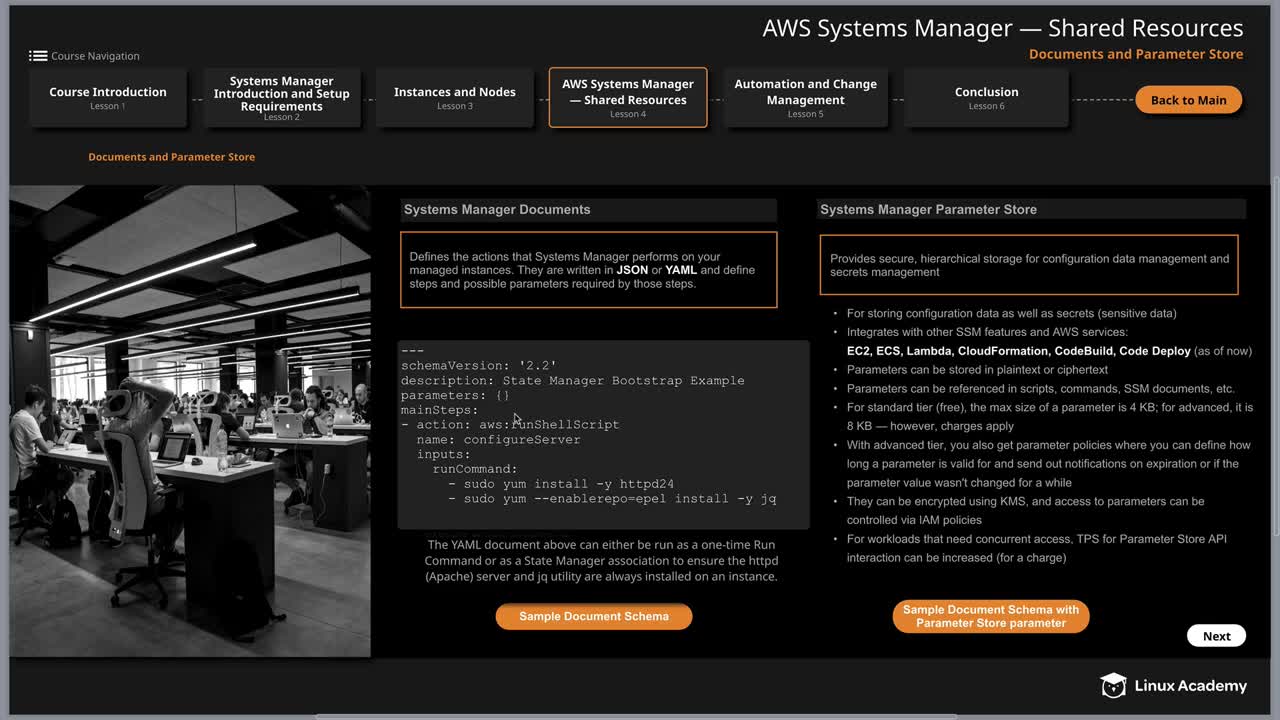Viewport: 1280px width, 720px height.
Task: Select the Shared Resources Lesson 4 tab
Action: pos(628,97)
